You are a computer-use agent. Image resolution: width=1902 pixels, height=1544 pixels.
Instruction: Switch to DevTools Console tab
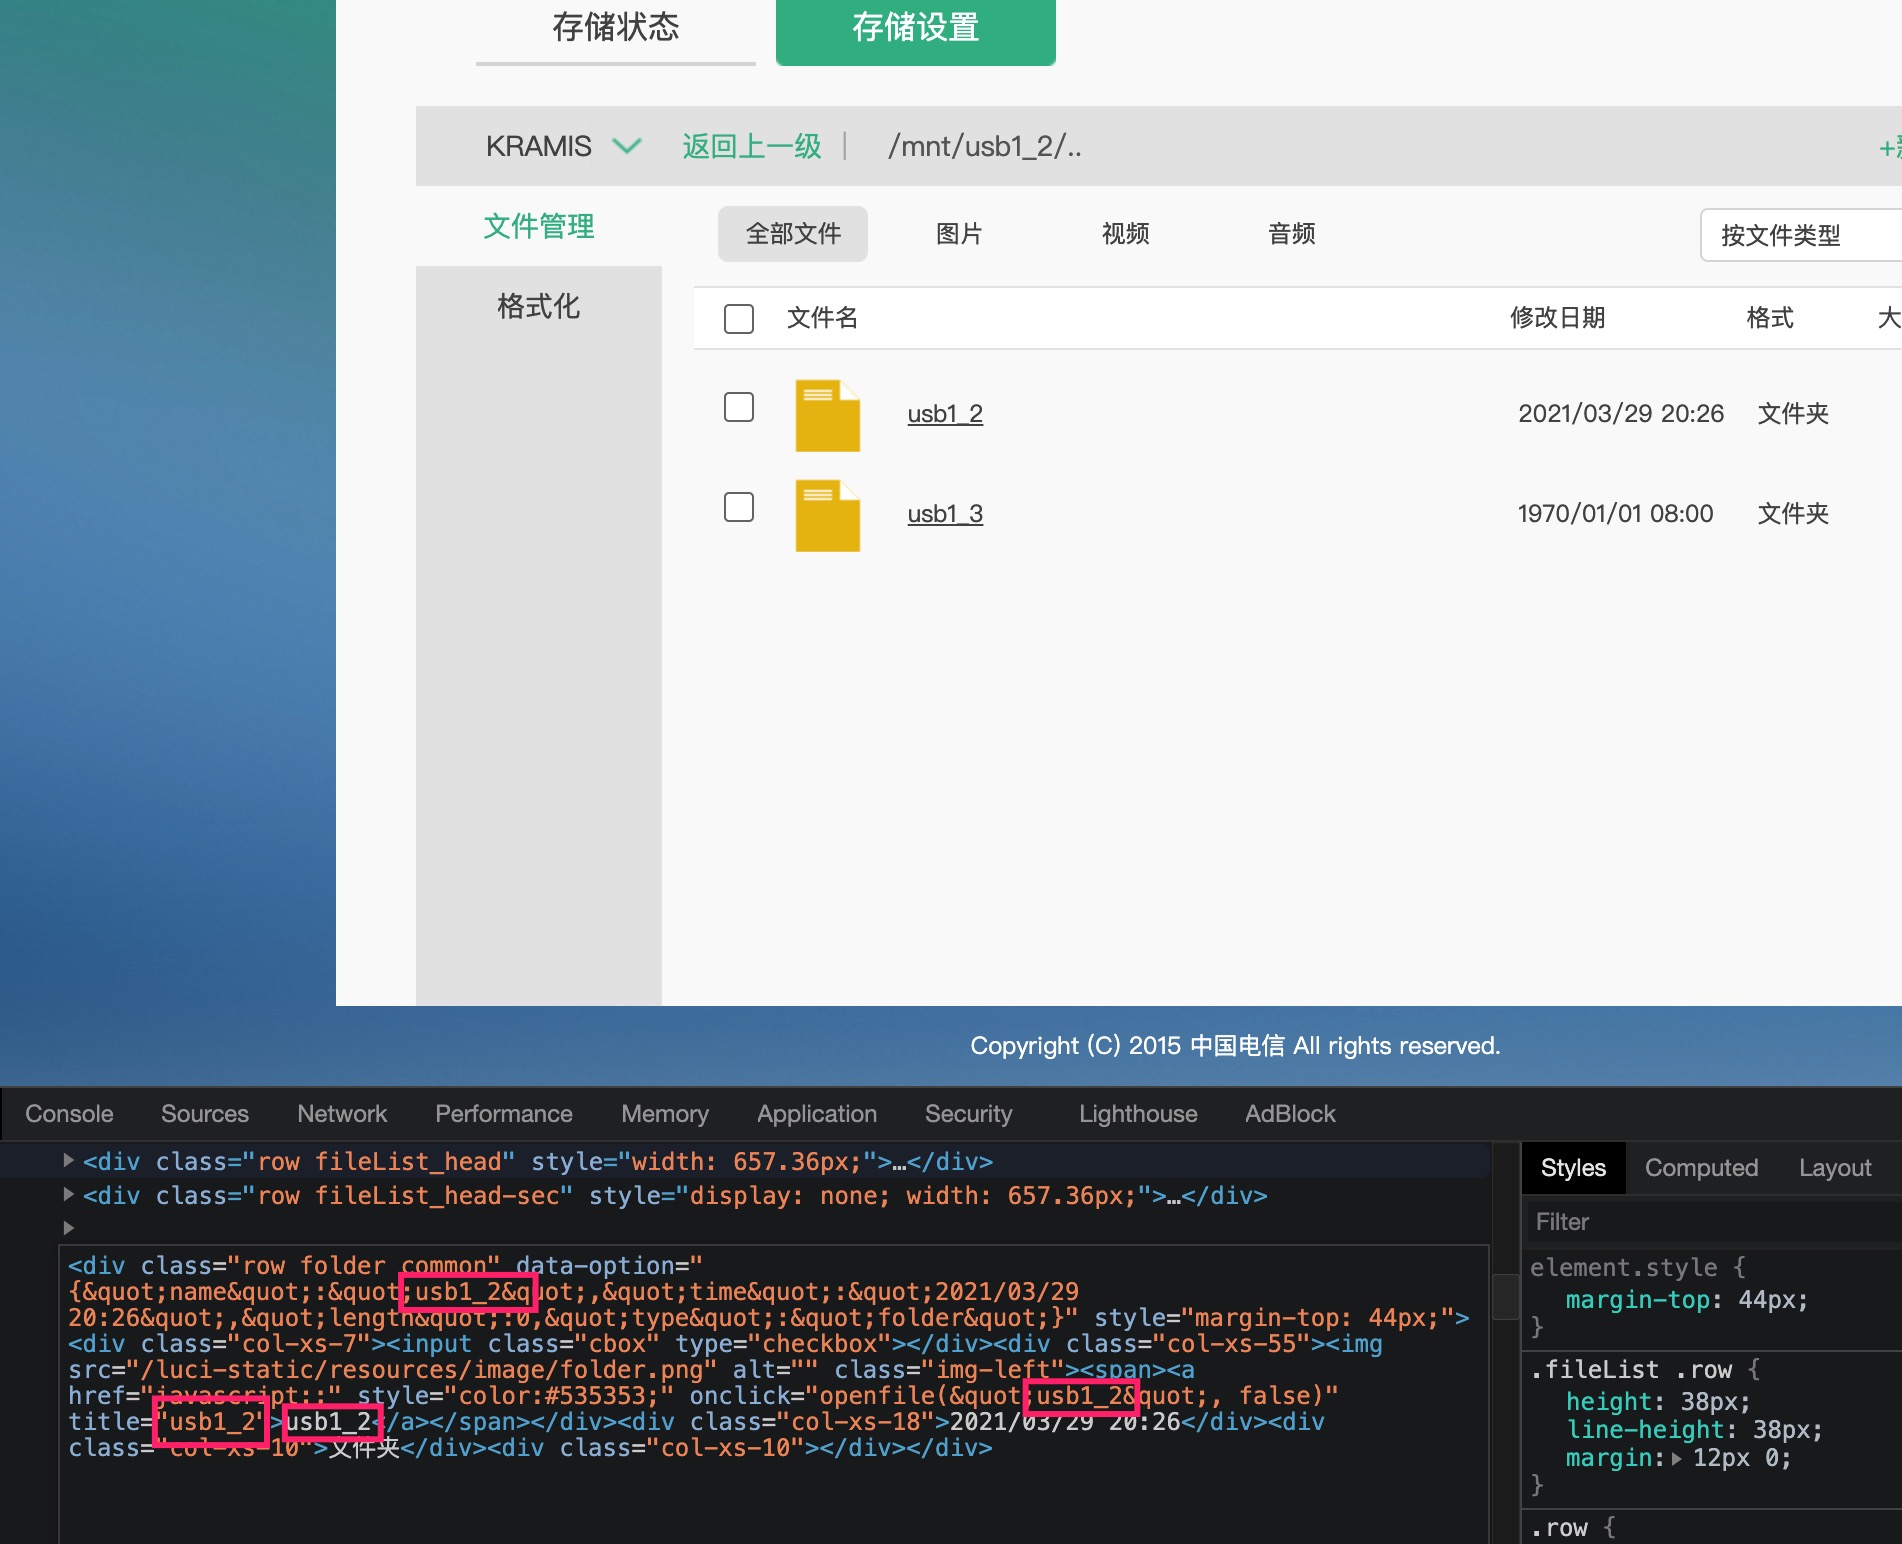[69, 1114]
